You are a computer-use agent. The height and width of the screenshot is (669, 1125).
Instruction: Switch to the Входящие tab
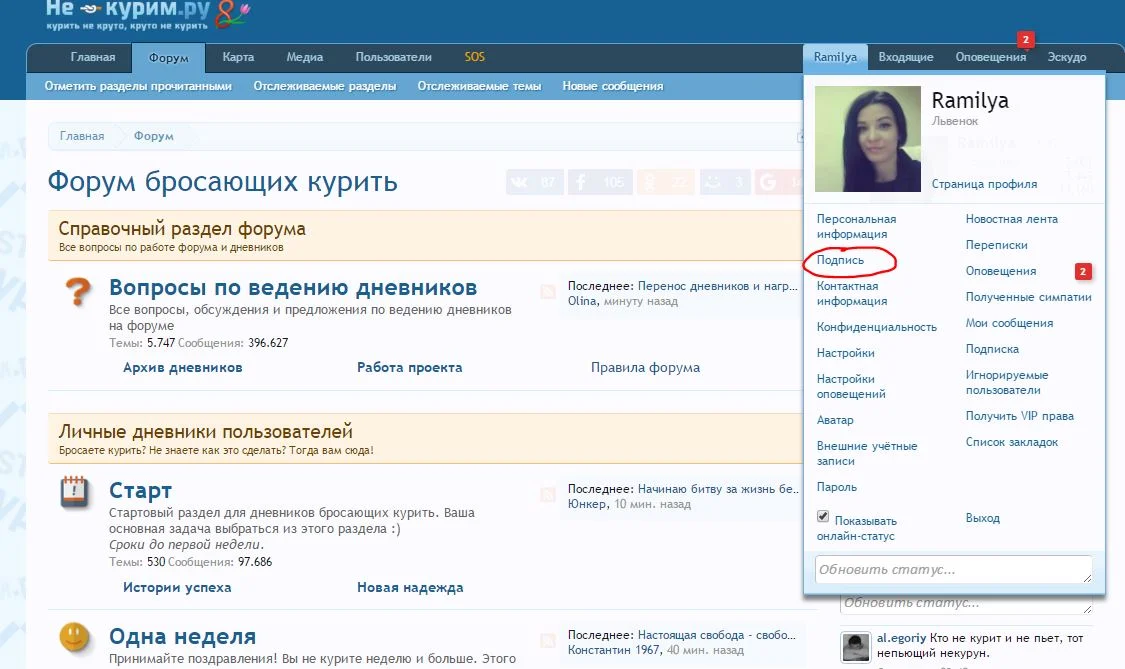[906, 57]
